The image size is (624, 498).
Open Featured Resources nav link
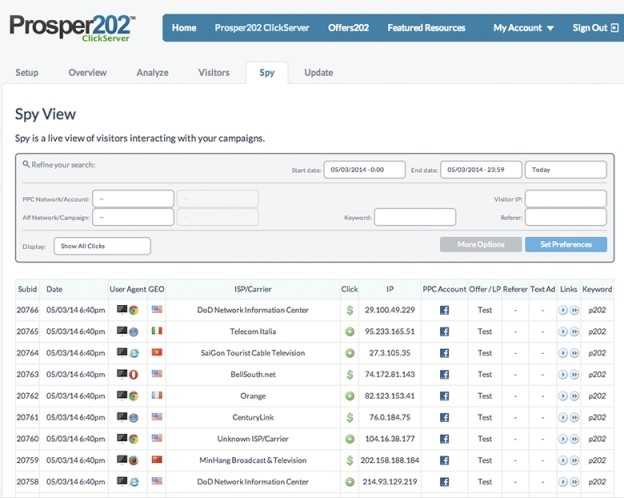tap(426, 28)
